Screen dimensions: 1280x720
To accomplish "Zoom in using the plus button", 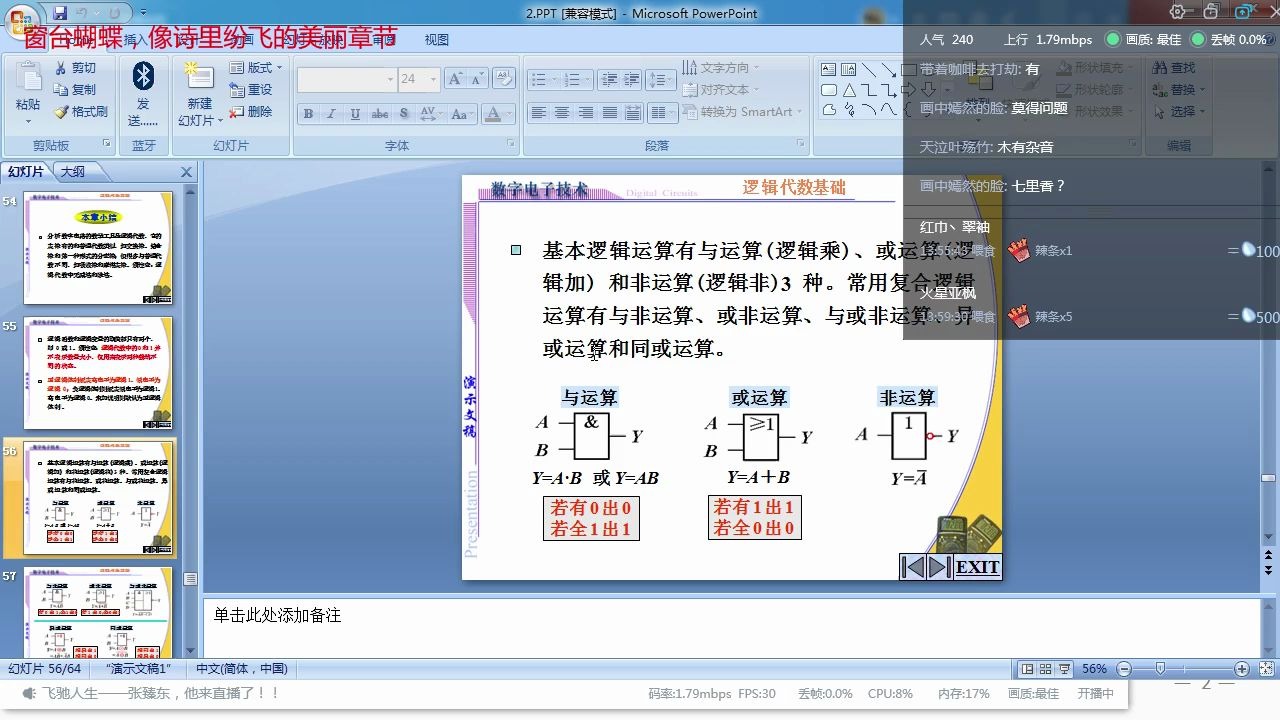I will click(x=1242, y=669).
